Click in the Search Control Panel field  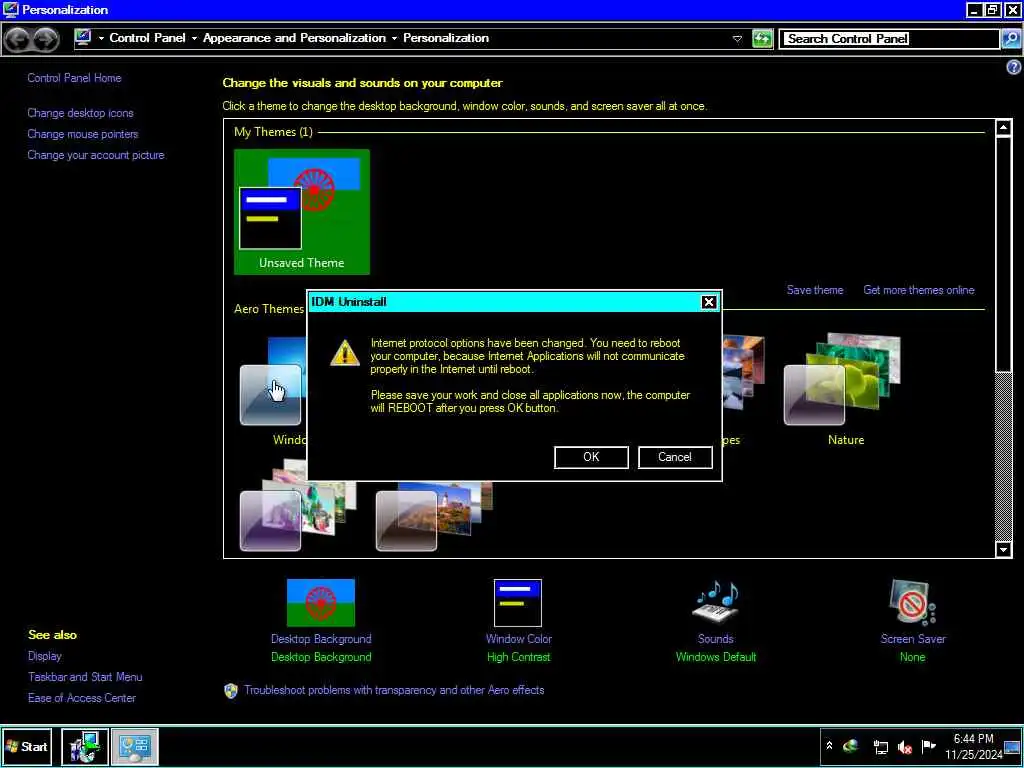pos(889,39)
